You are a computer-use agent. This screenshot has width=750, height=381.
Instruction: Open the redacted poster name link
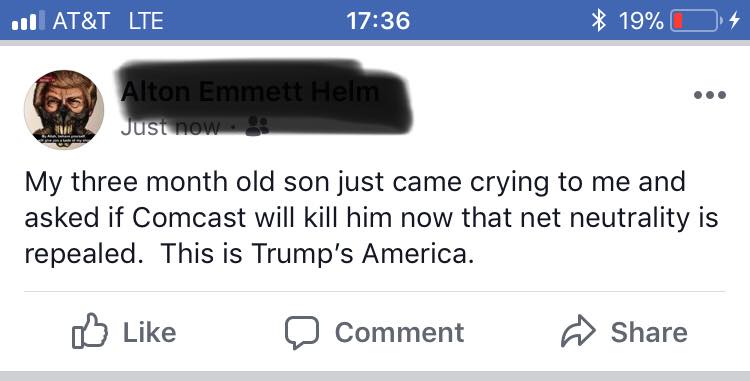pos(250,91)
